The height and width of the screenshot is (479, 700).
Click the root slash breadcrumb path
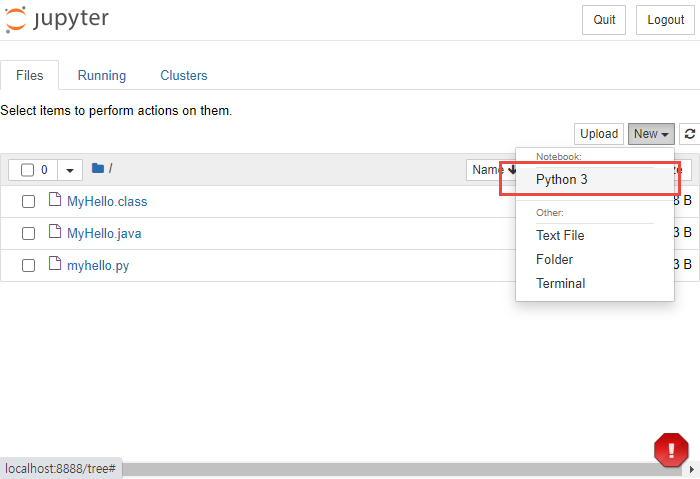pos(110,168)
